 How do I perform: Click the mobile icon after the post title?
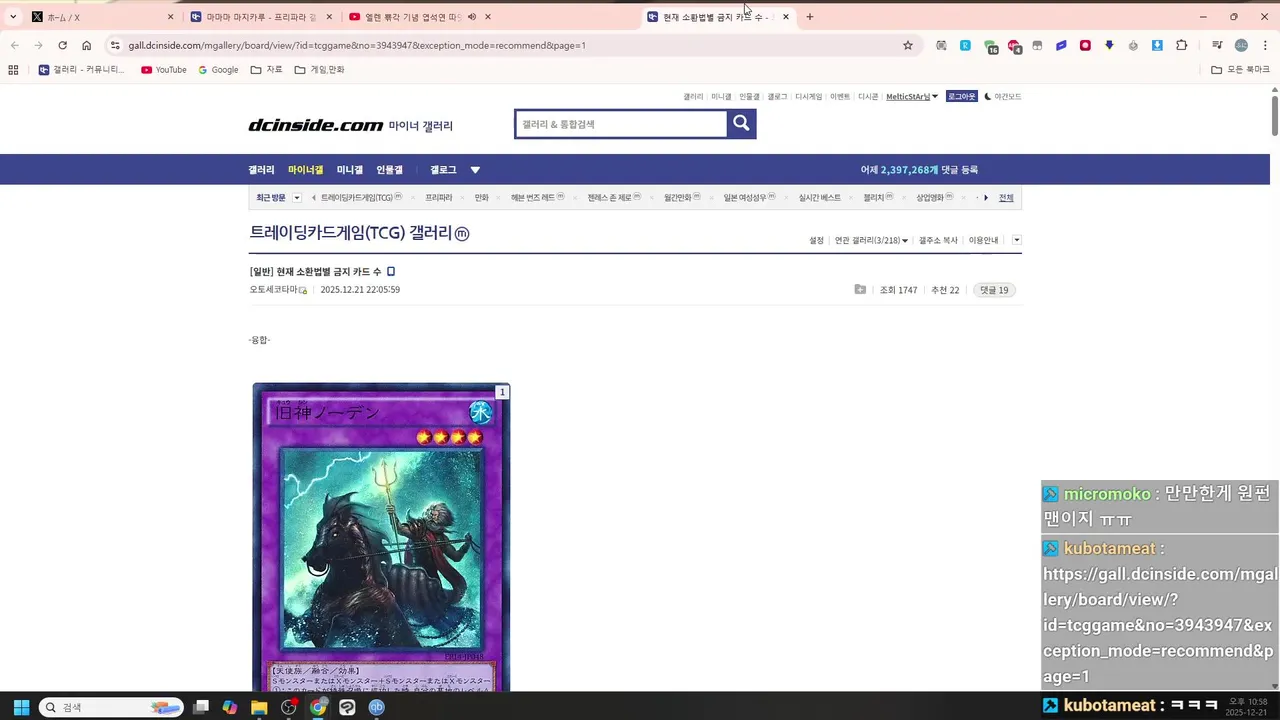click(x=391, y=272)
